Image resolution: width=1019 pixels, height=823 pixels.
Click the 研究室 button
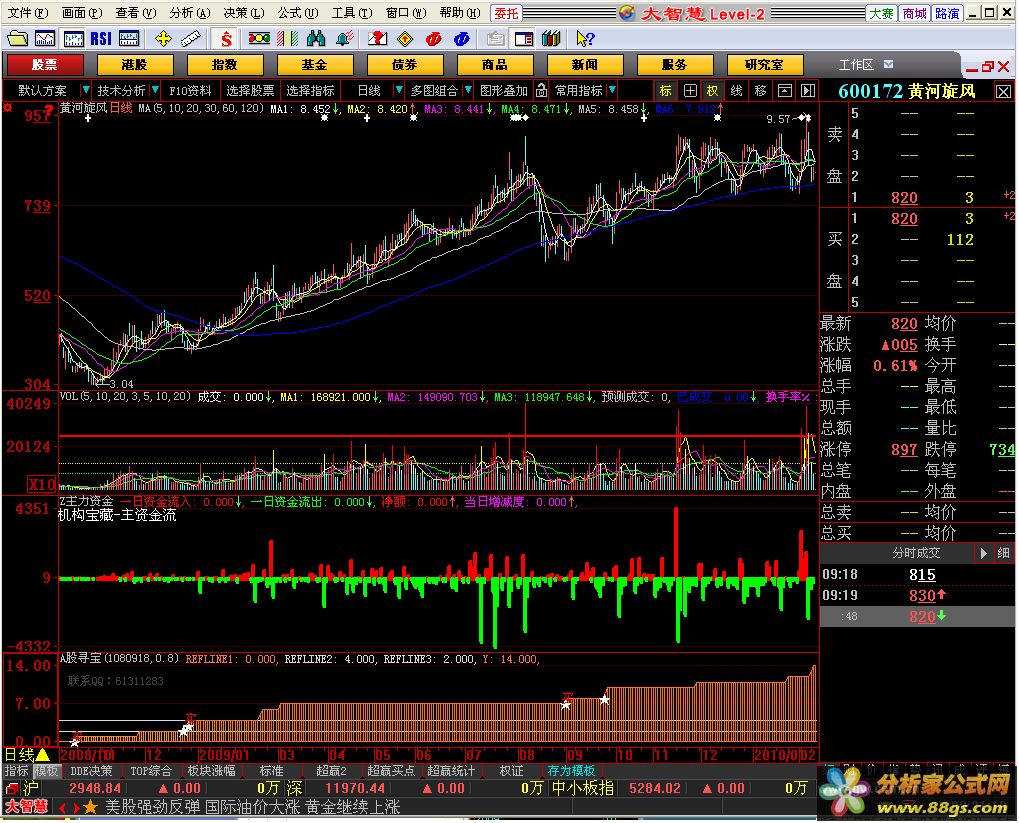point(764,65)
